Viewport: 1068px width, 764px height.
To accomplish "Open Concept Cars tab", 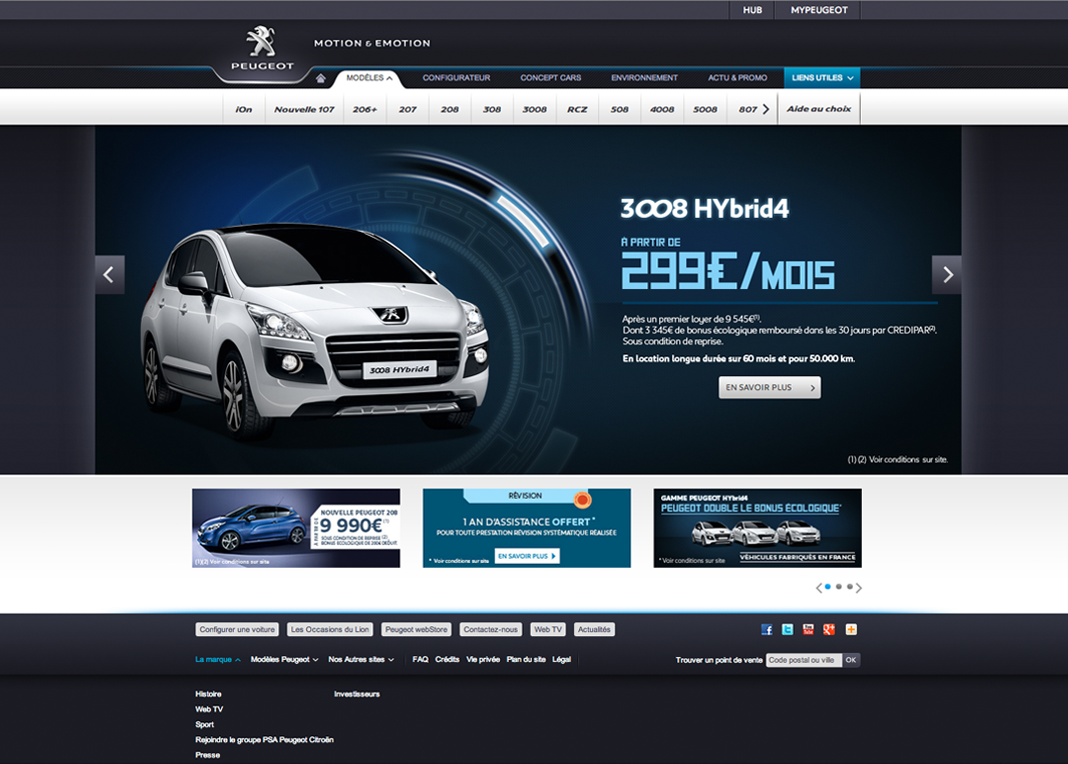I will [x=550, y=78].
